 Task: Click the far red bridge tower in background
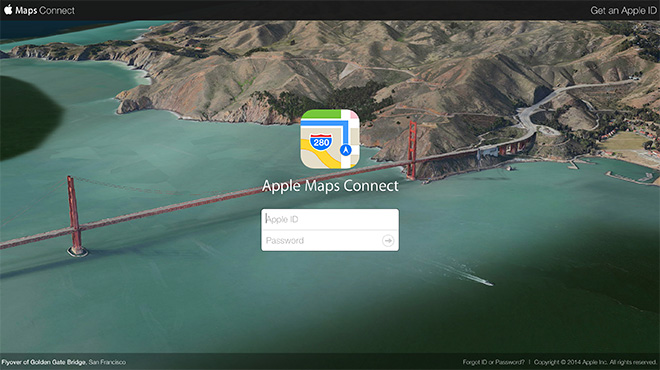point(412,150)
